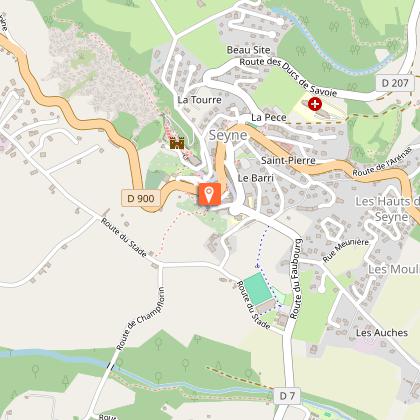The image size is (420, 420).
Task: Click the Saint-Pierre label
Action: click(x=288, y=160)
